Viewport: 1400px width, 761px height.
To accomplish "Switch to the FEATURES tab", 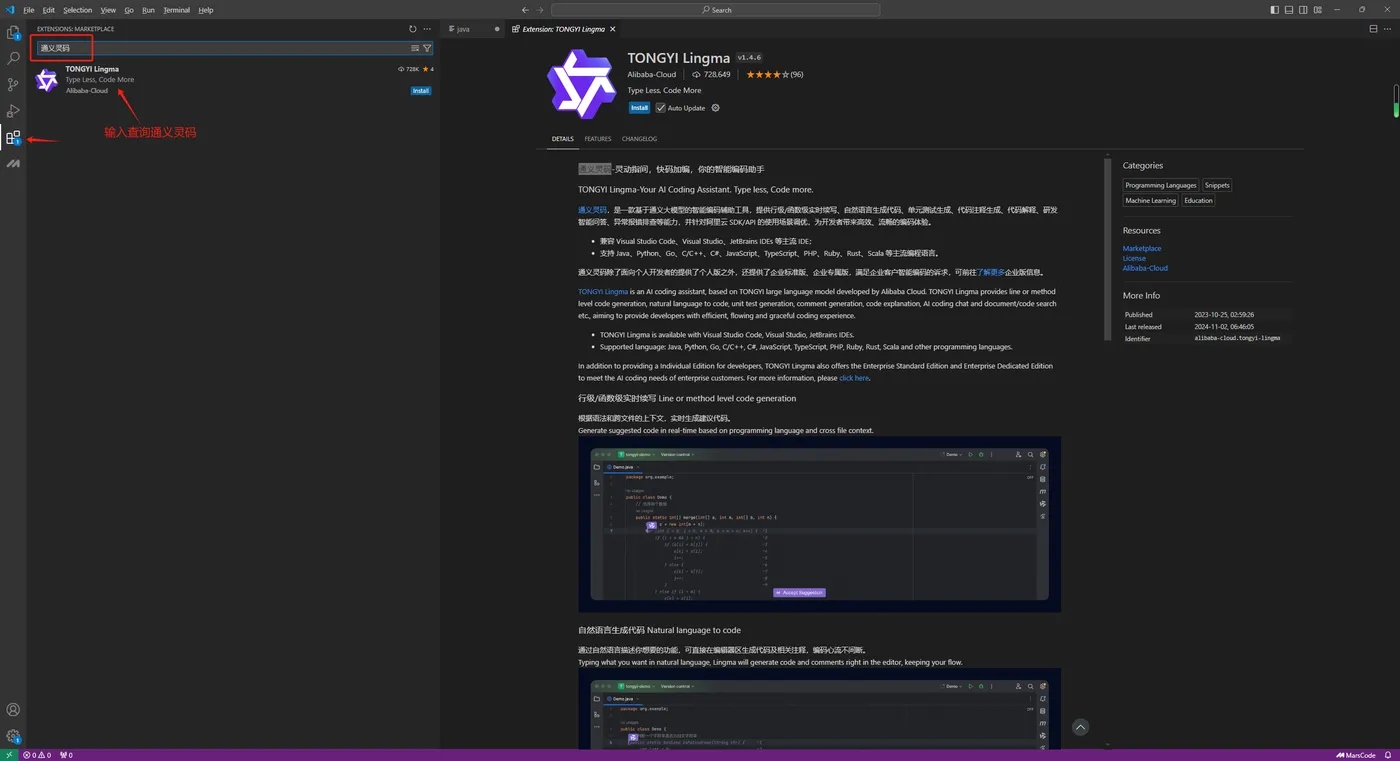I will point(598,139).
